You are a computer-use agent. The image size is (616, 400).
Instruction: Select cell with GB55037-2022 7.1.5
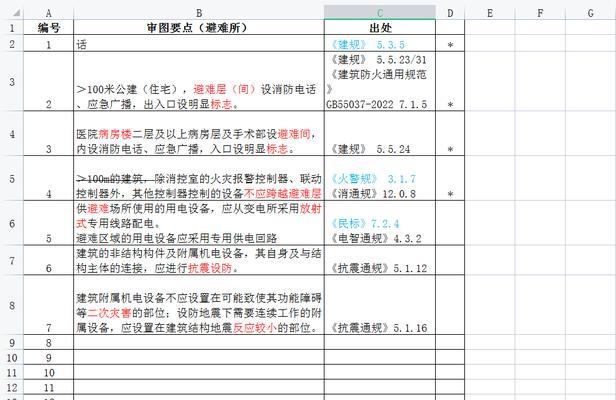point(380,81)
